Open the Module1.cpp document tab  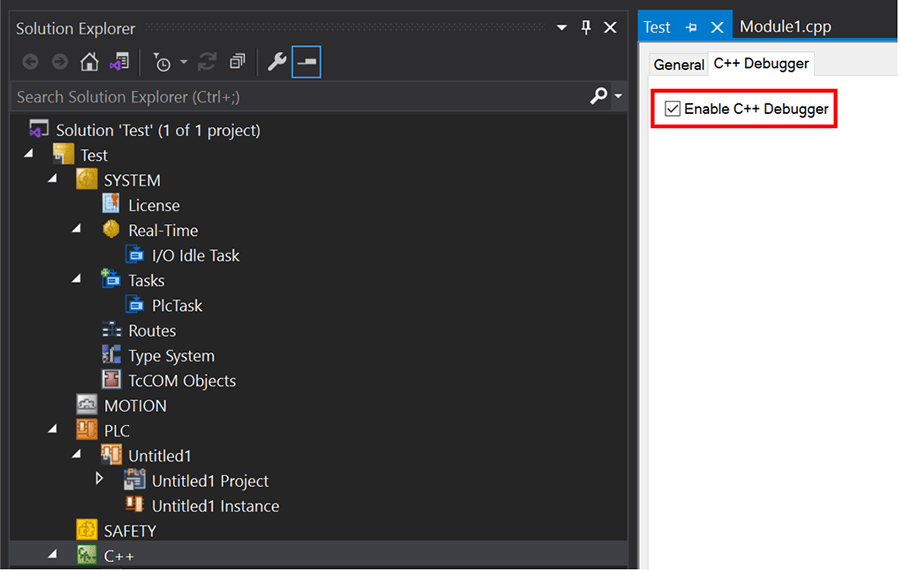pyautogui.click(x=785, y=26)
